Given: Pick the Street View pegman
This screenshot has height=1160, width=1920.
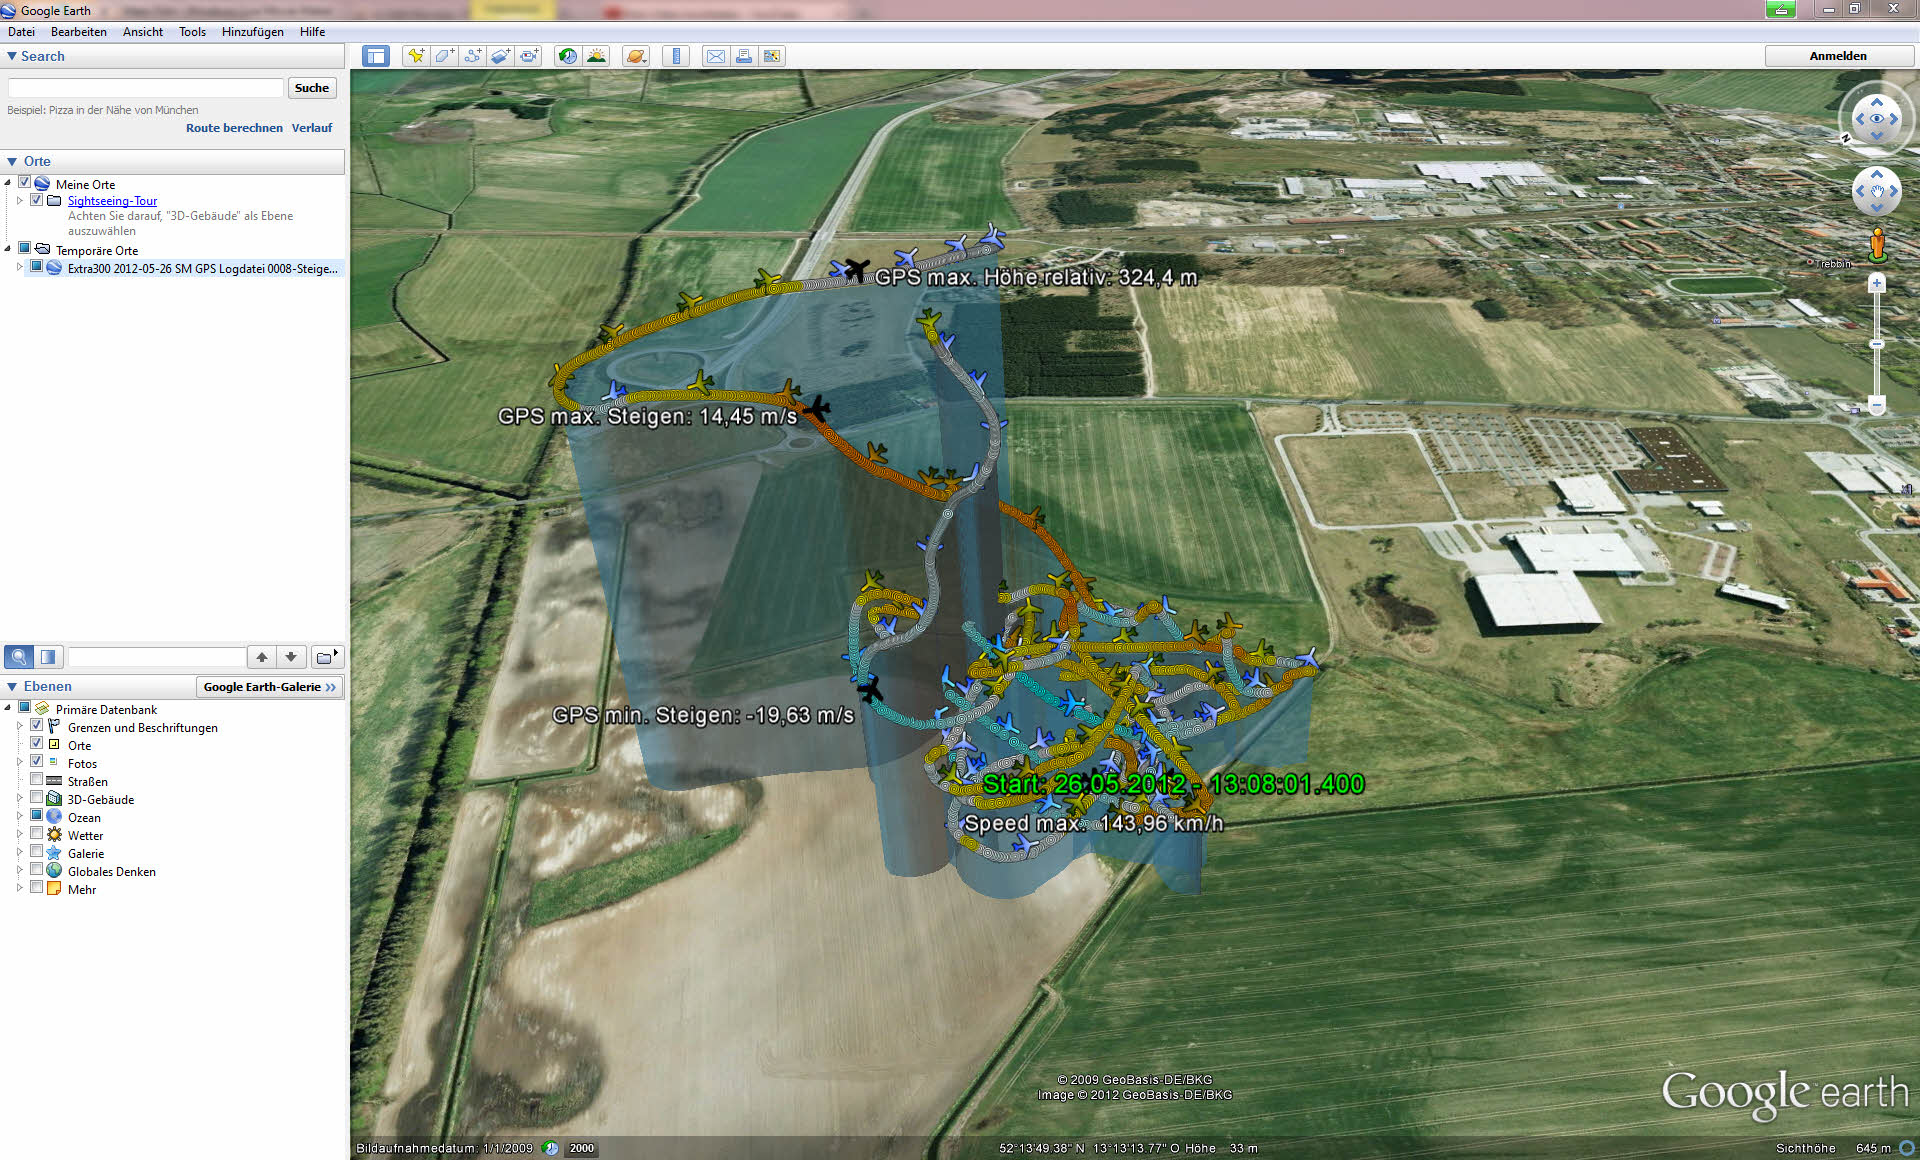Looking at the screenshot, I should click(1877, 244).
